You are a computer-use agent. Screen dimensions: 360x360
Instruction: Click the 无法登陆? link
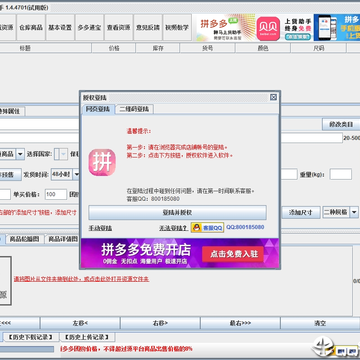[173, 228]
